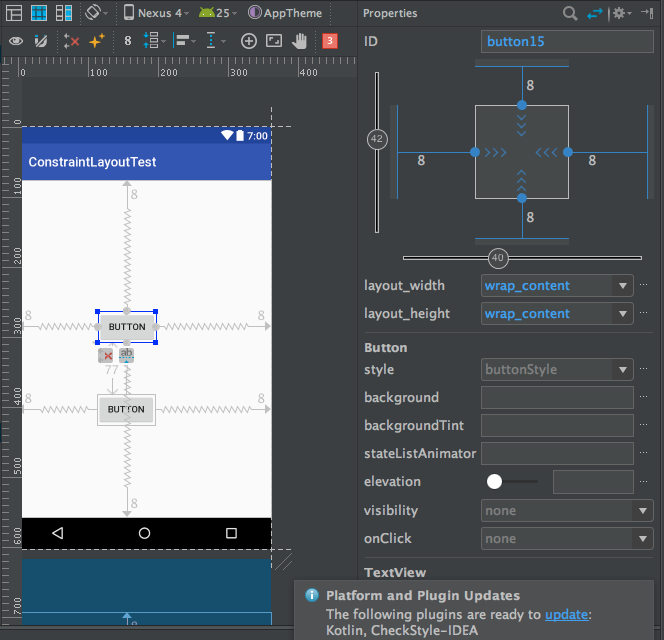Image resolution: width=664 pixels, height=640 pixels.
Task: Toggle autoconnect magnet icon
Action: click(41, 41)
